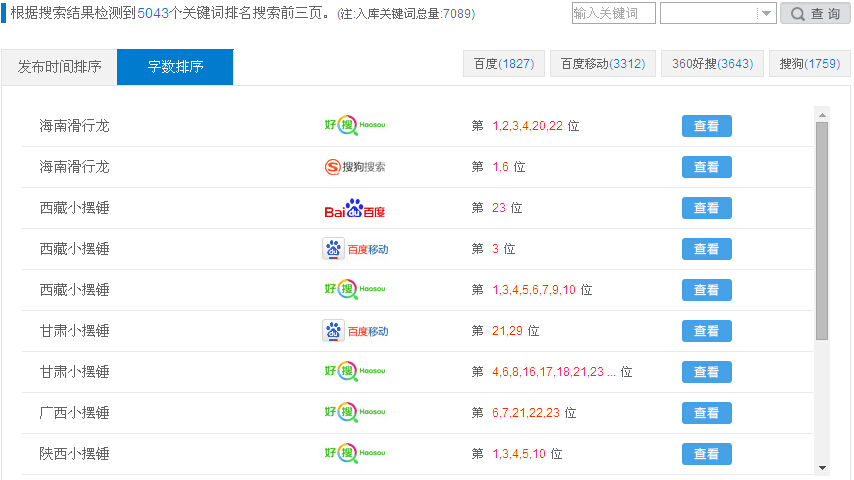Click 查看 for 陕西小摆锤 row
854x480 pixels.
click(x=706, y=454)
